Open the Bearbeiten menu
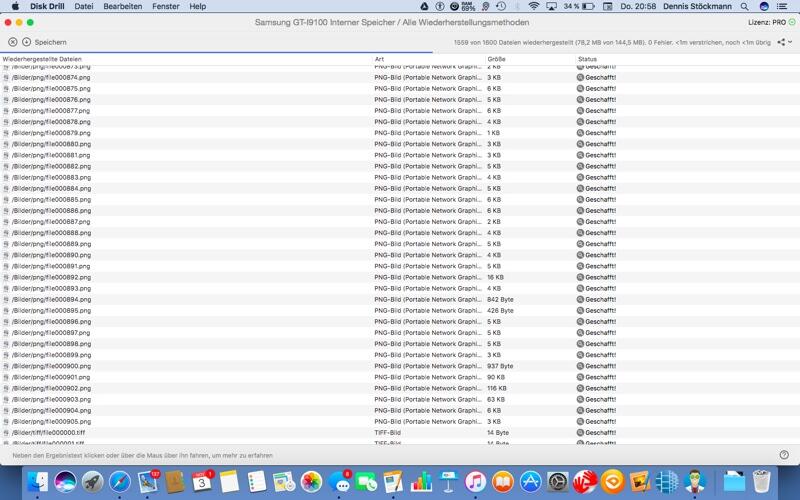 [x=122, y=6]
